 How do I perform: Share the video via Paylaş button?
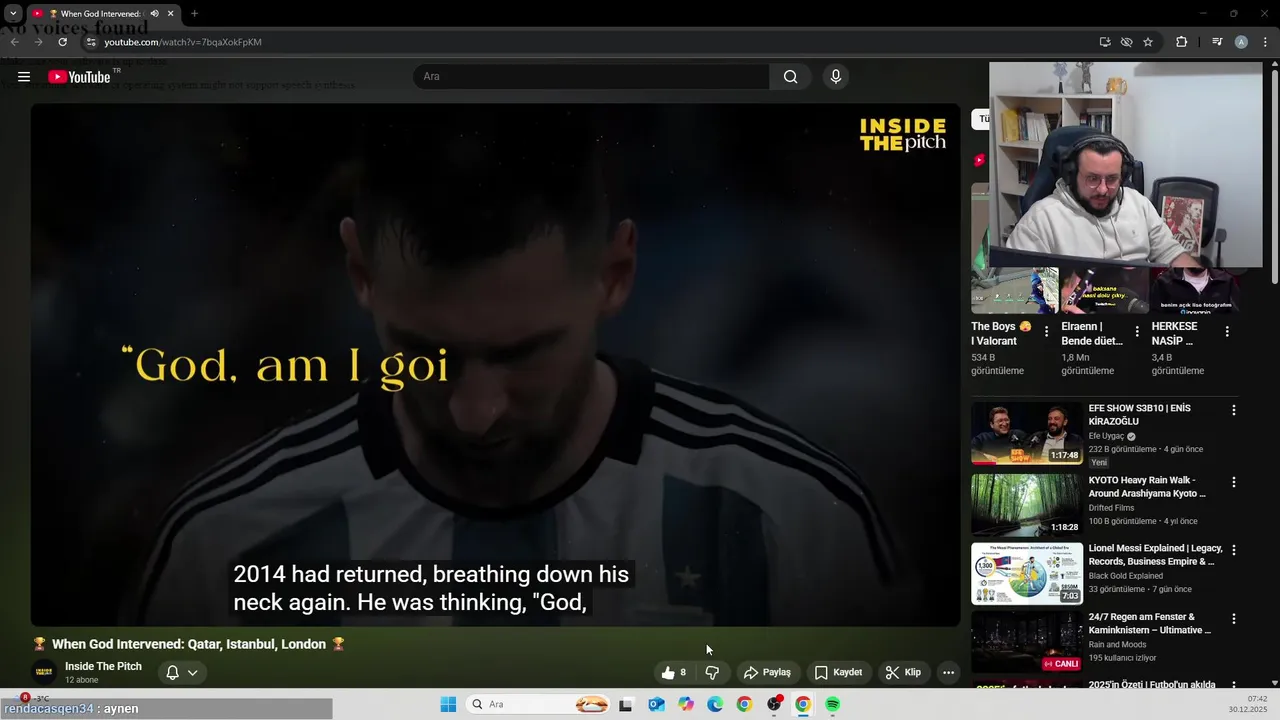point(767,672)
